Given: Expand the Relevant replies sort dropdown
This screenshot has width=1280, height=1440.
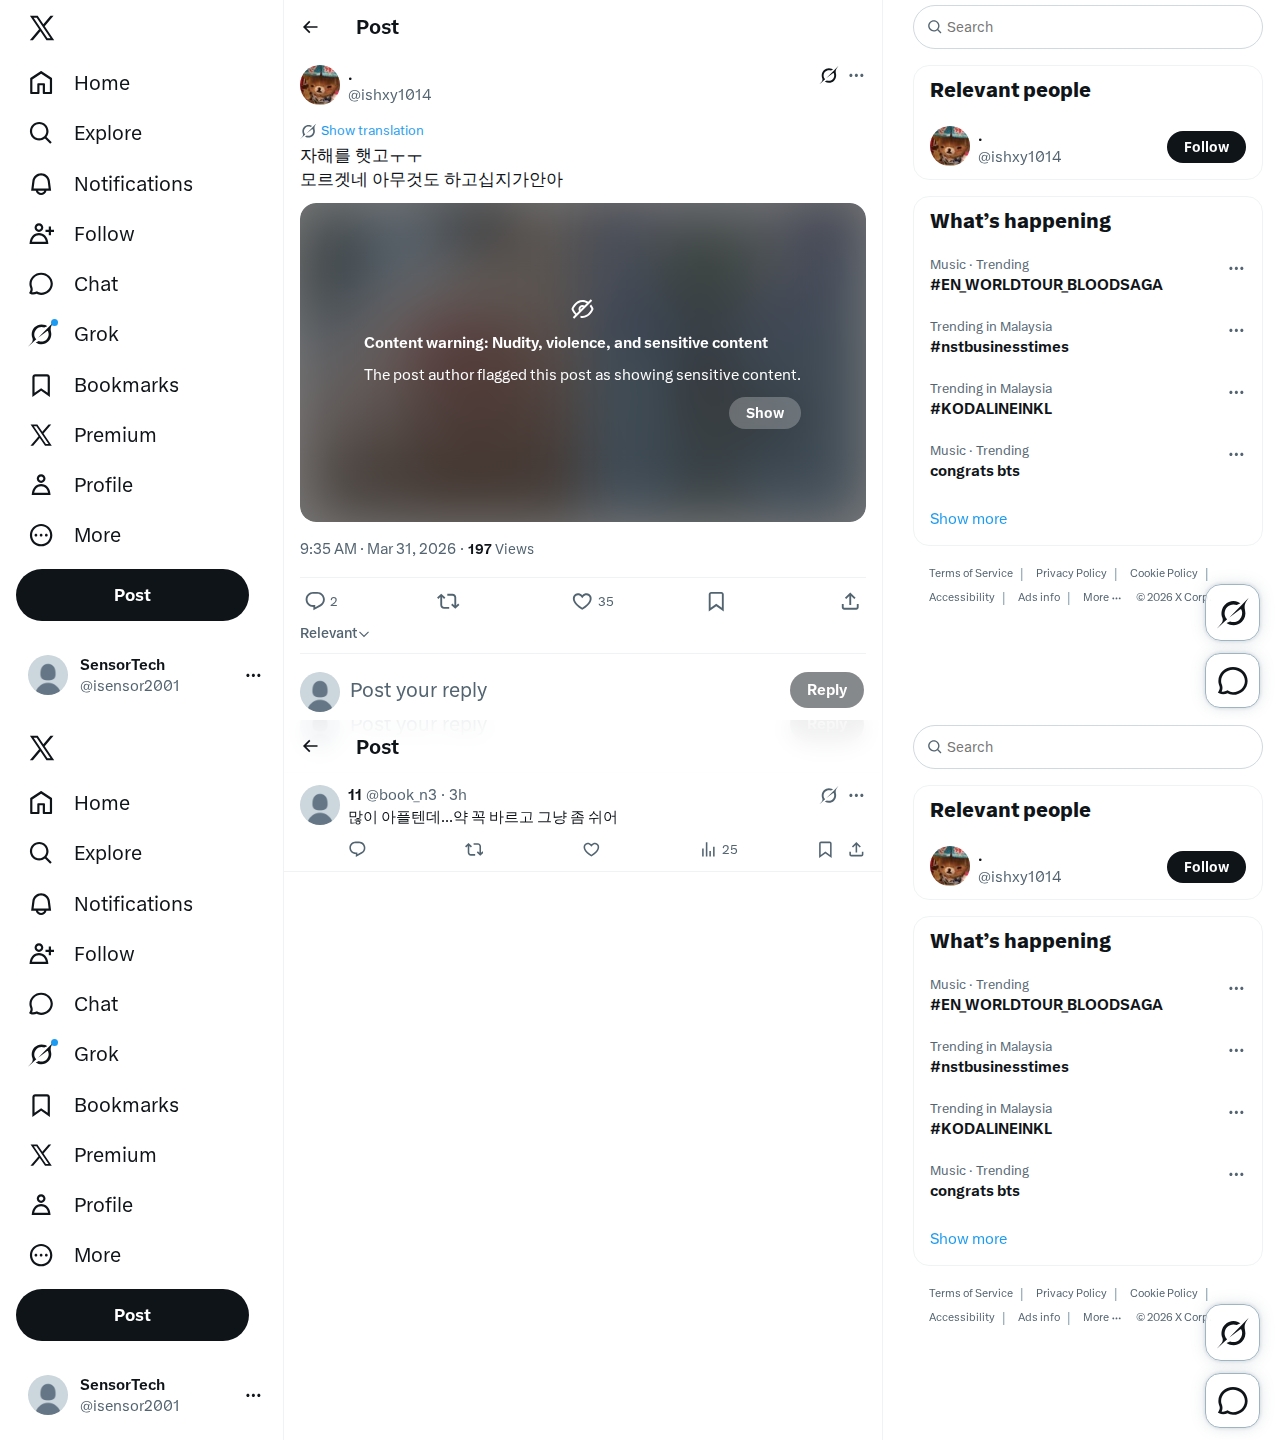Looking at the screenshot, I should (335, 633).
